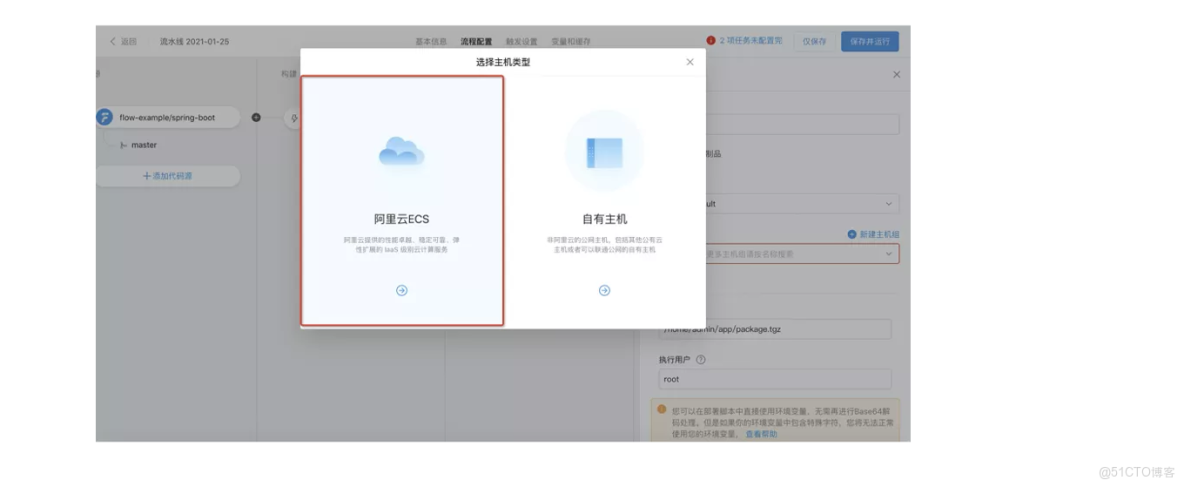Click the 自有主机 server icon

point(604,153)
